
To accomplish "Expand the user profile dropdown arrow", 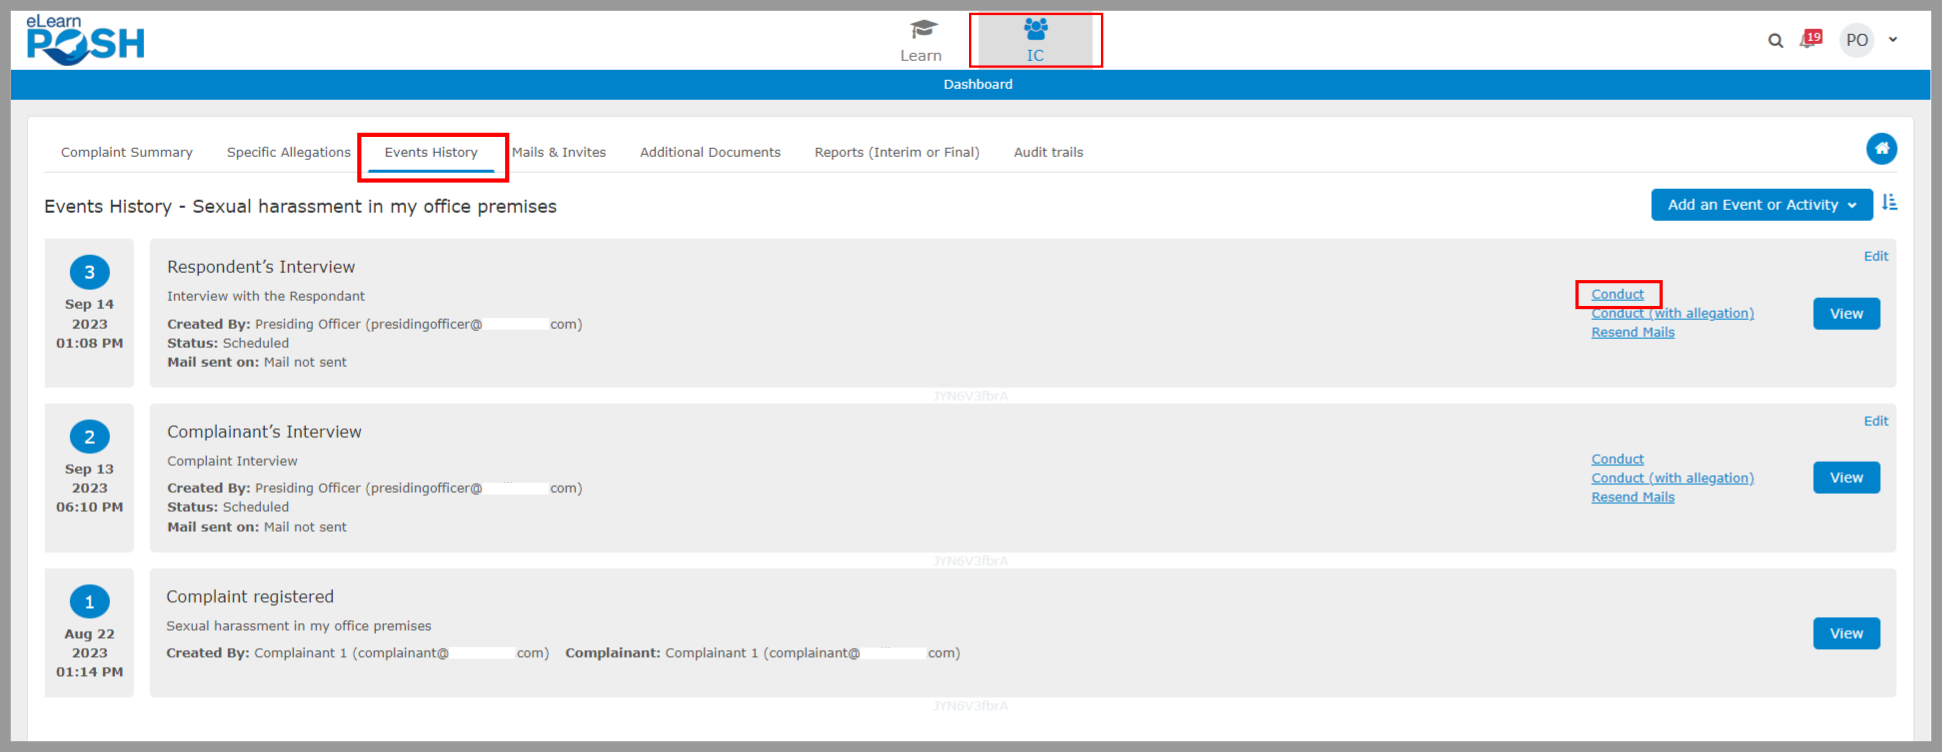I will [x=1893, y=40].
